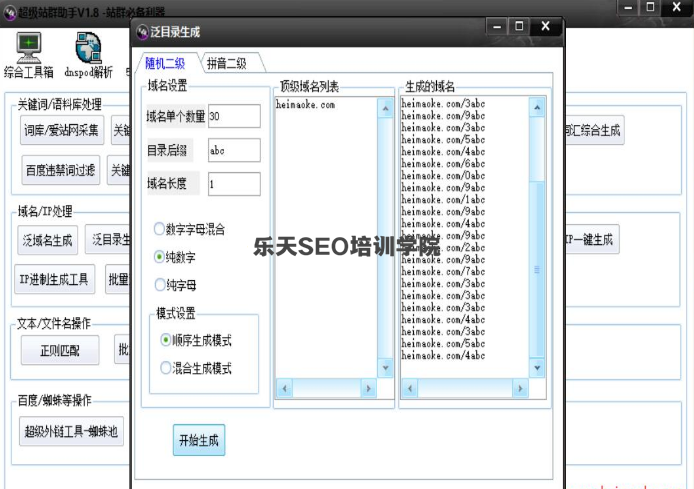Close the 超级站群助手 main window

677,7
